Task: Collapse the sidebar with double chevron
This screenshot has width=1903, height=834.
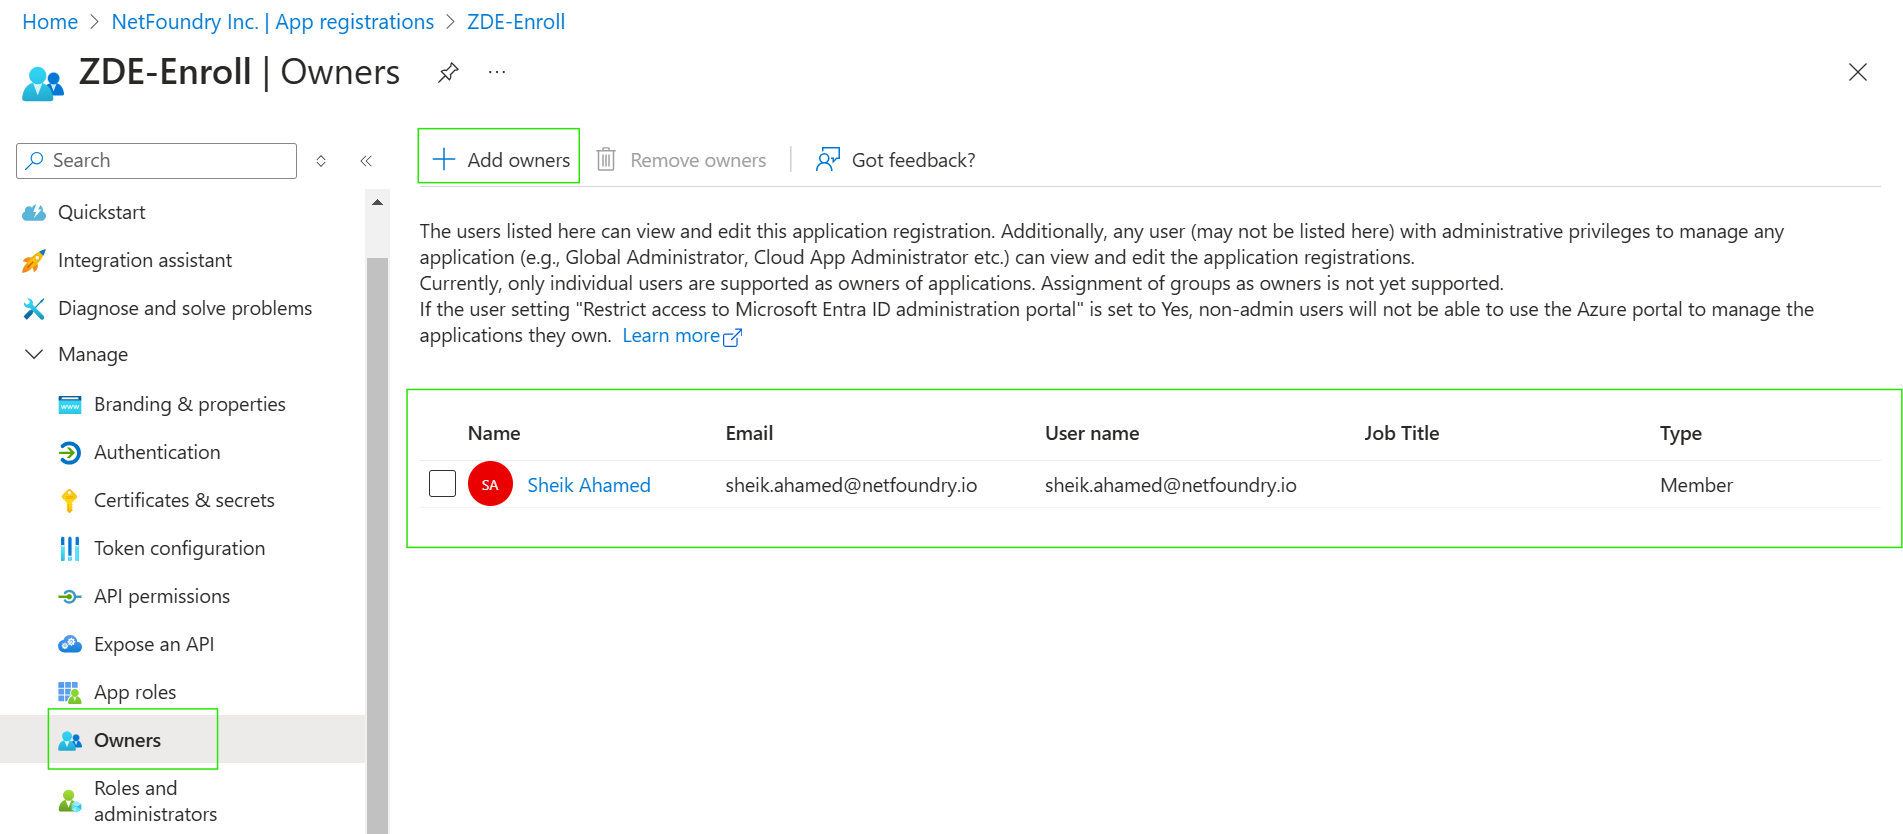Action: click(x=366, y=160)
